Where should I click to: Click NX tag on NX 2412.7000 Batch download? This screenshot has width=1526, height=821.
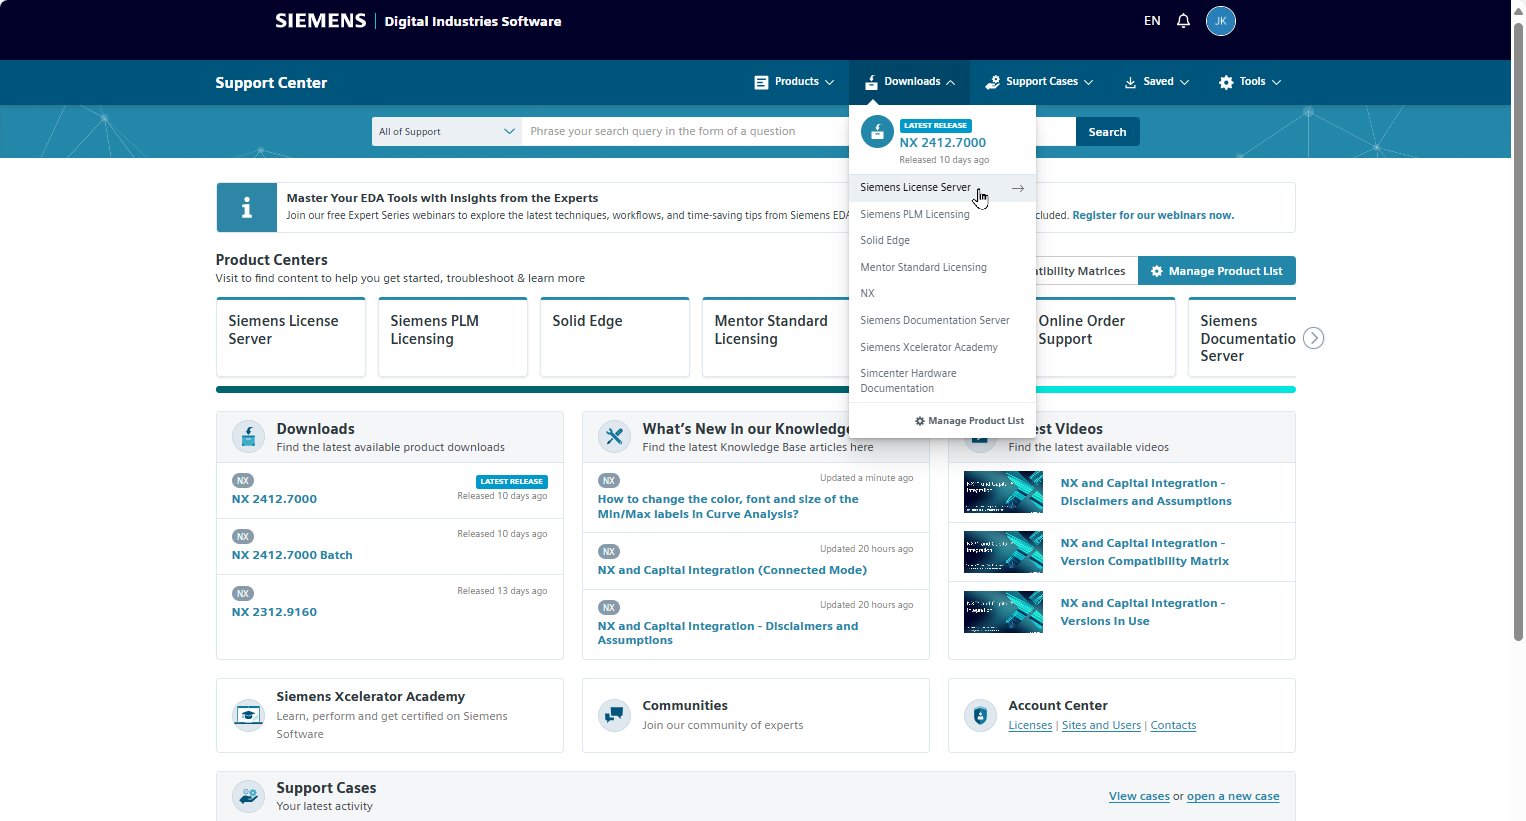243,537
